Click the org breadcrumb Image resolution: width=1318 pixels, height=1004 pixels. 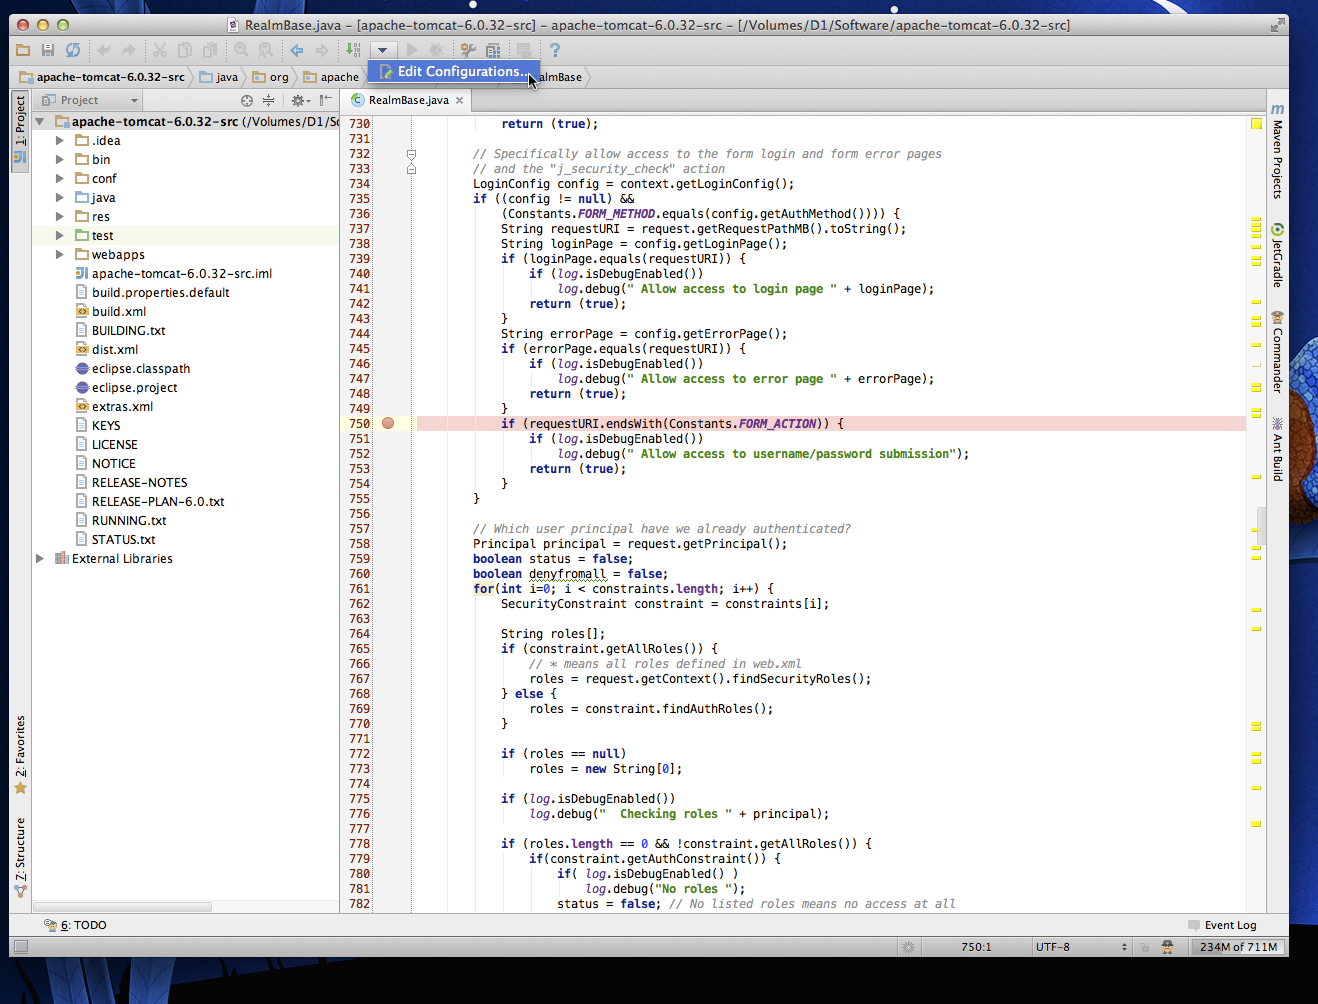point(271,77)
